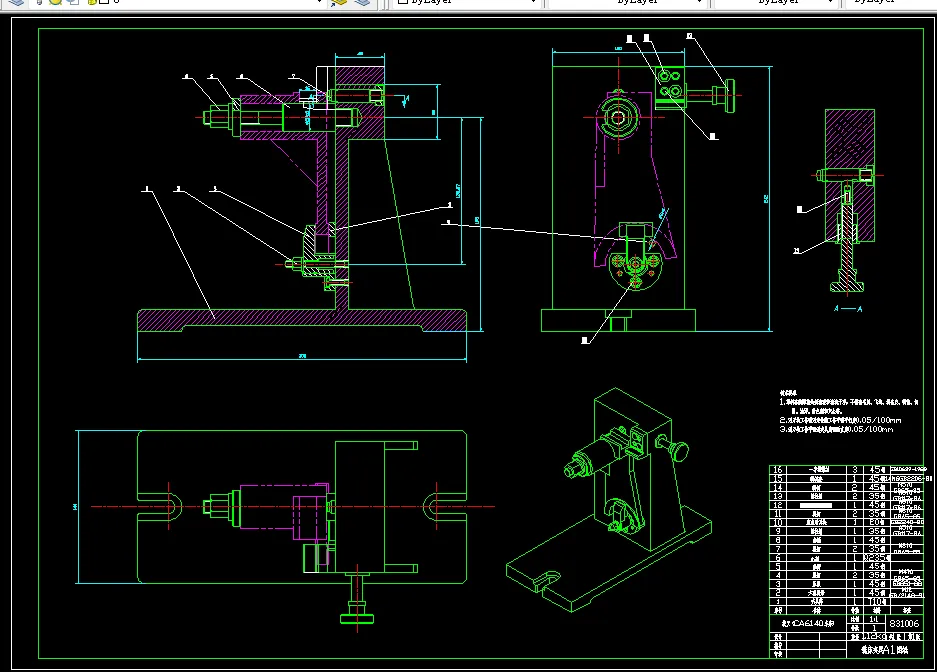Select the 1.12kg weight text
Viewport: 937px width, 672px height.
tap(875, 637)
